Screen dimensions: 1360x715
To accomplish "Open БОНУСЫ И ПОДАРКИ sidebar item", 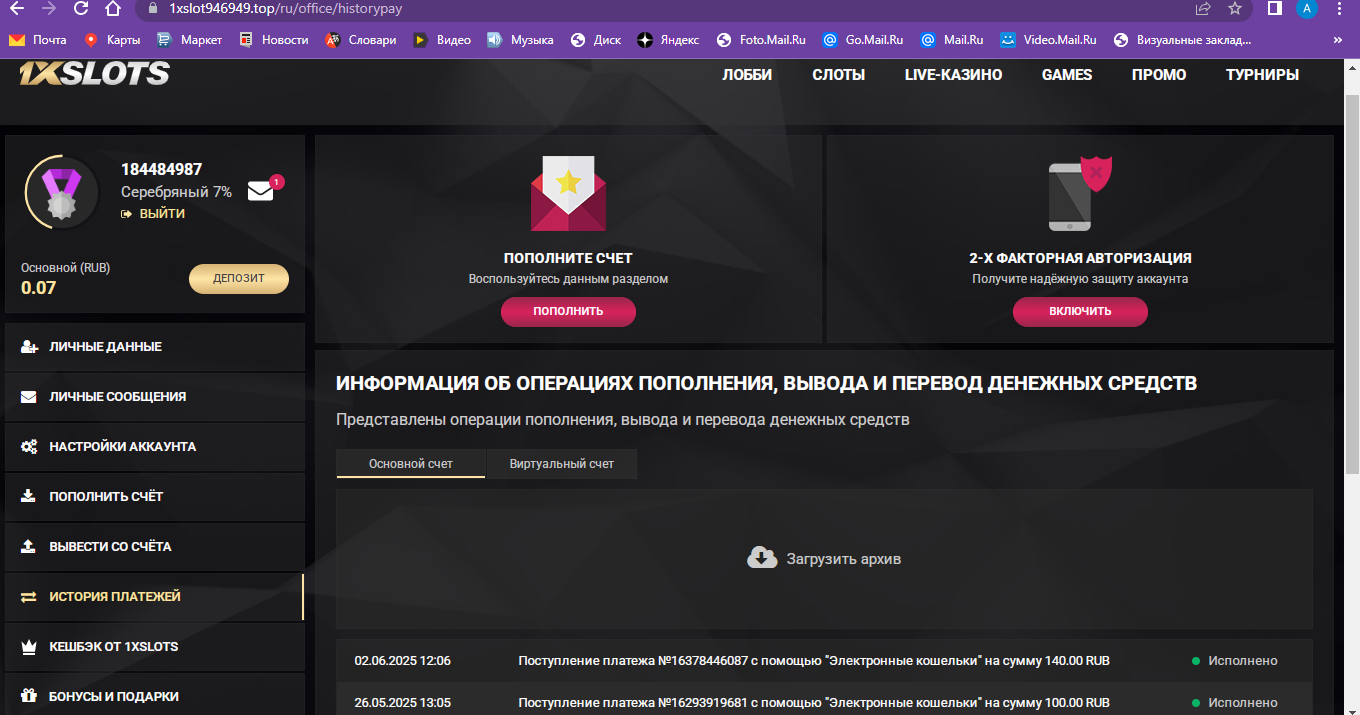I will tap(154, 694).
